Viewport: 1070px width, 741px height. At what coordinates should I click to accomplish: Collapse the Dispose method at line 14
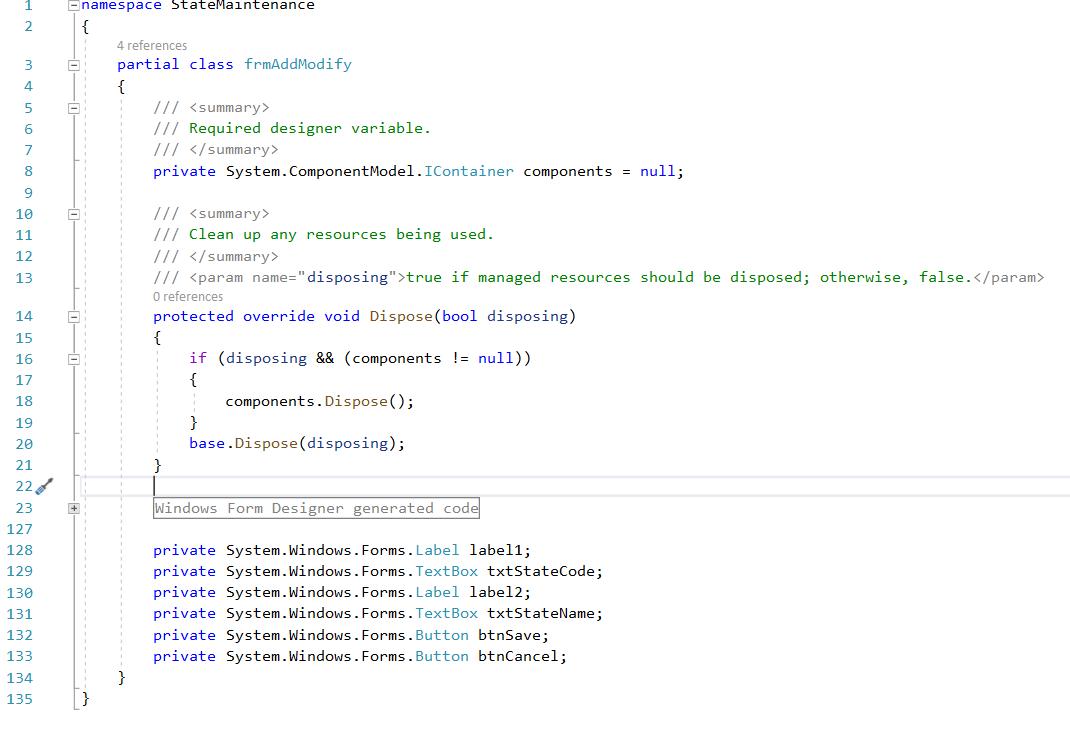click(x=74, y=317)
